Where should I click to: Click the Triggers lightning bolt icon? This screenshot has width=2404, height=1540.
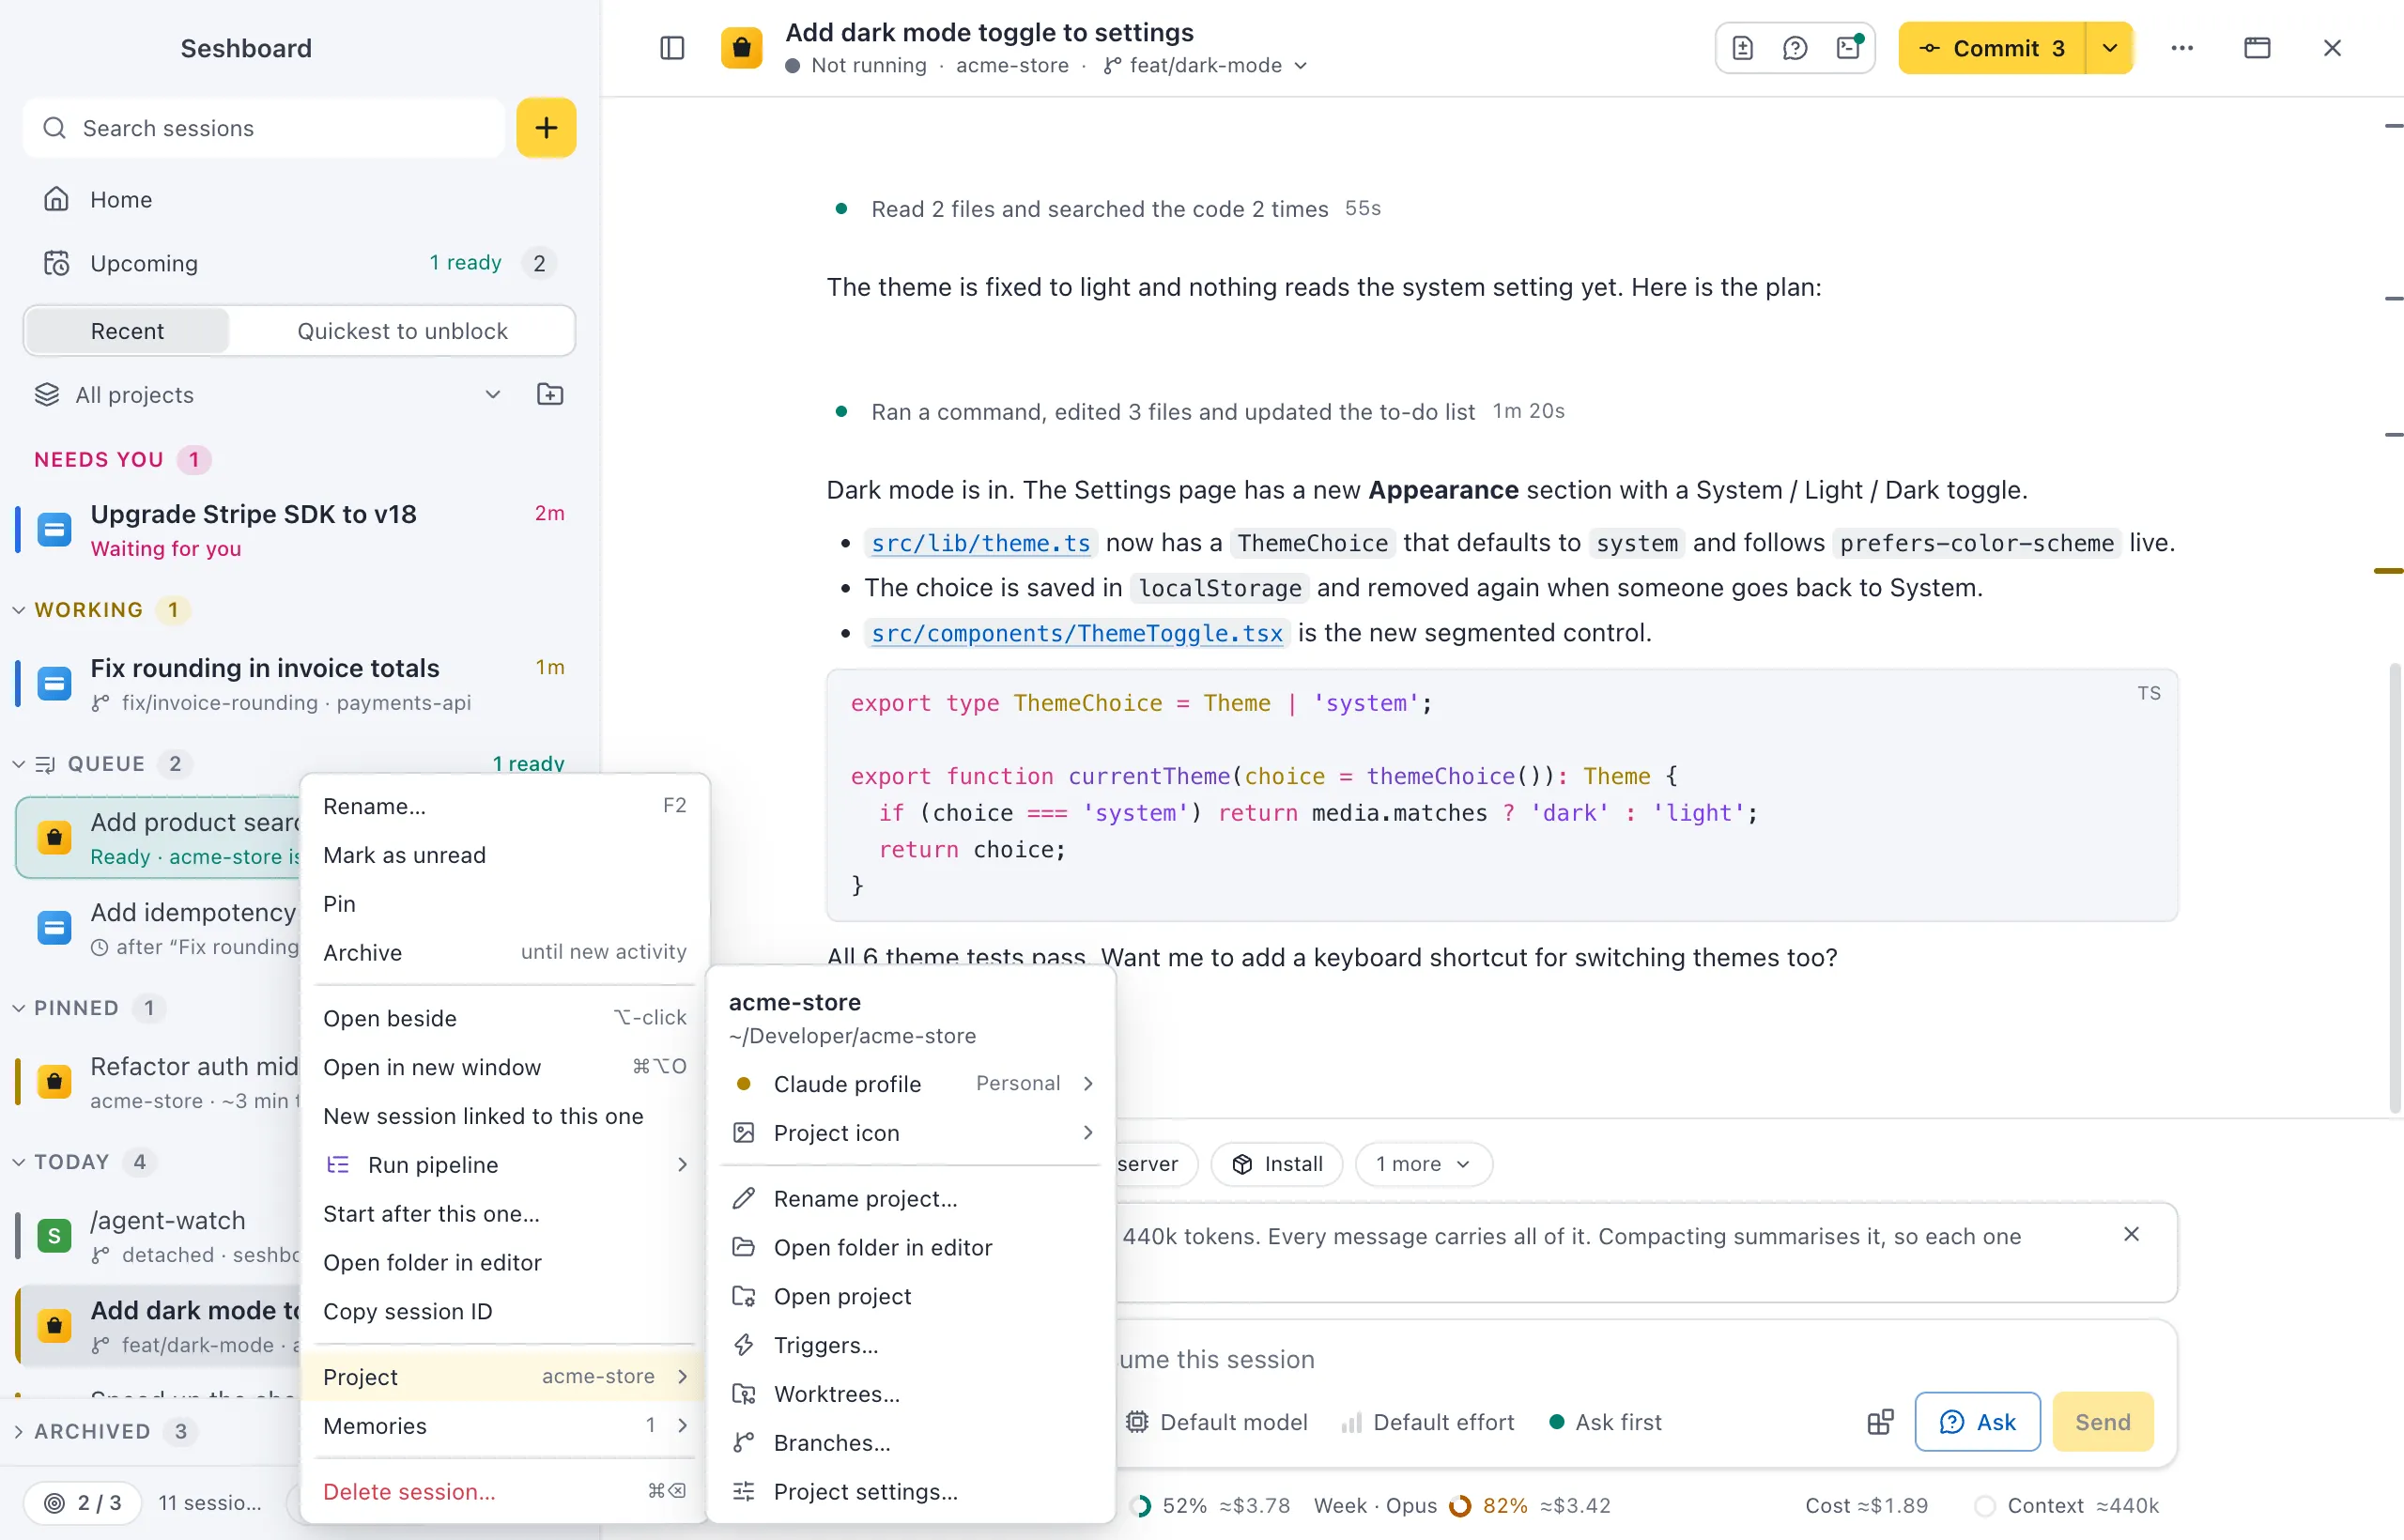[744, 1345]
